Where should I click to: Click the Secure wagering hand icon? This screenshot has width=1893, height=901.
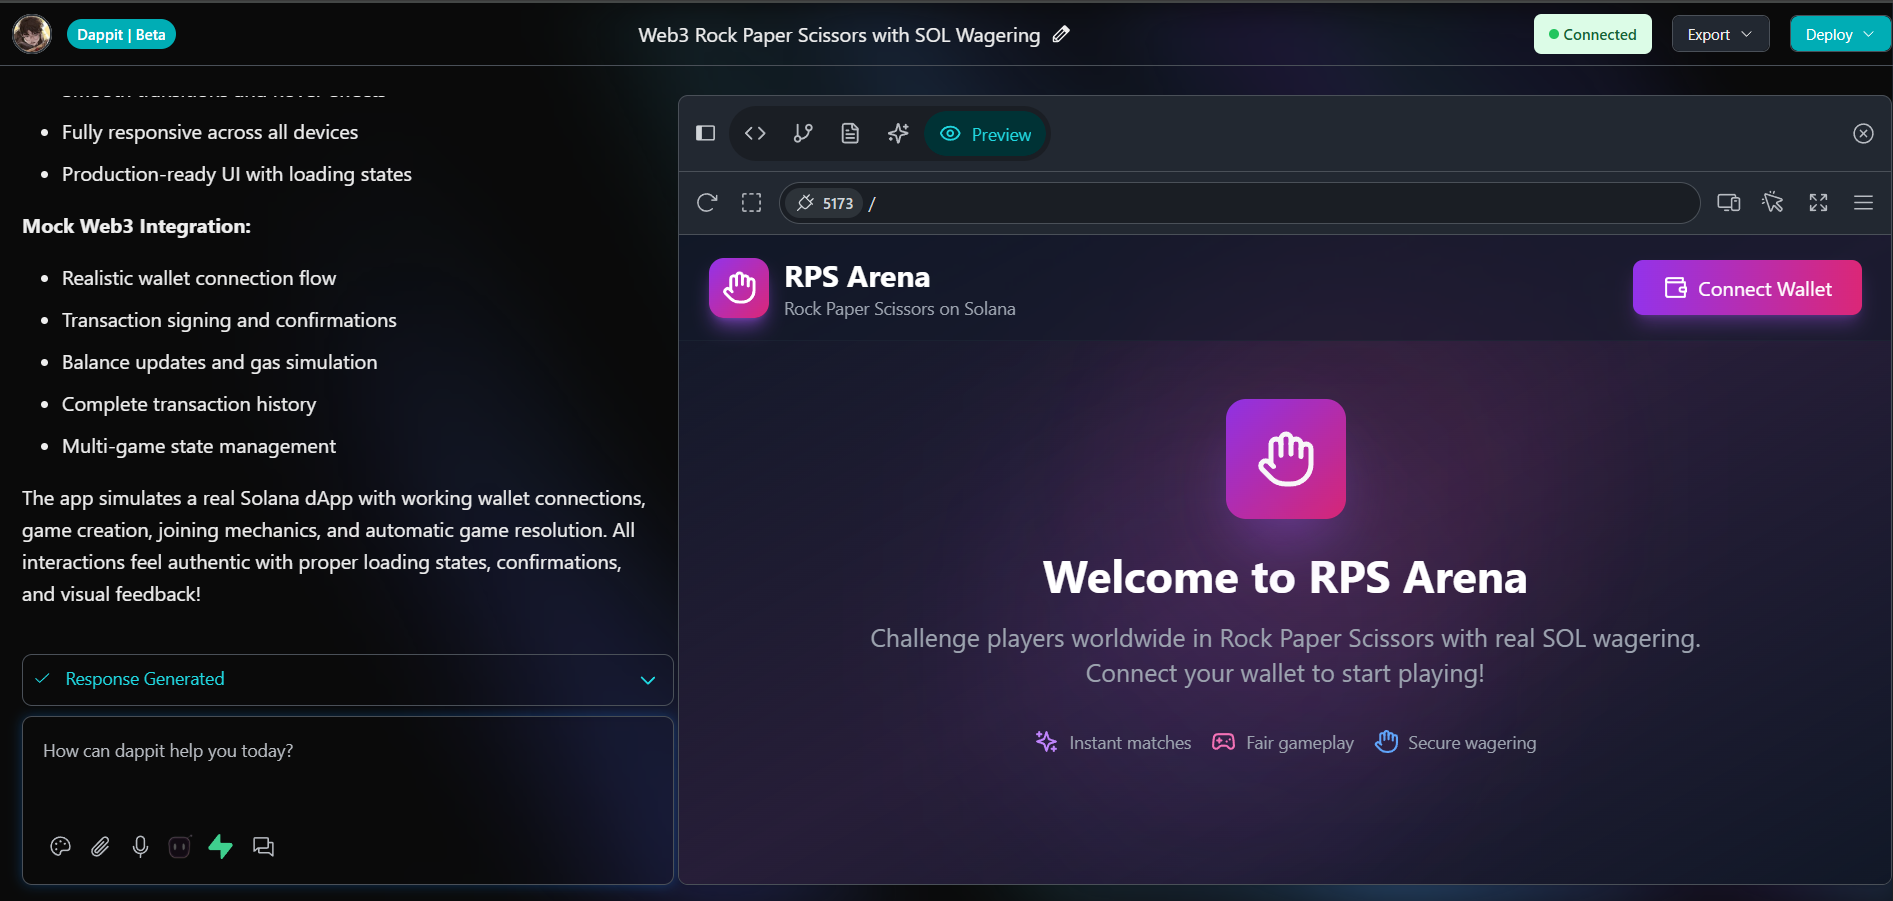1386,742
